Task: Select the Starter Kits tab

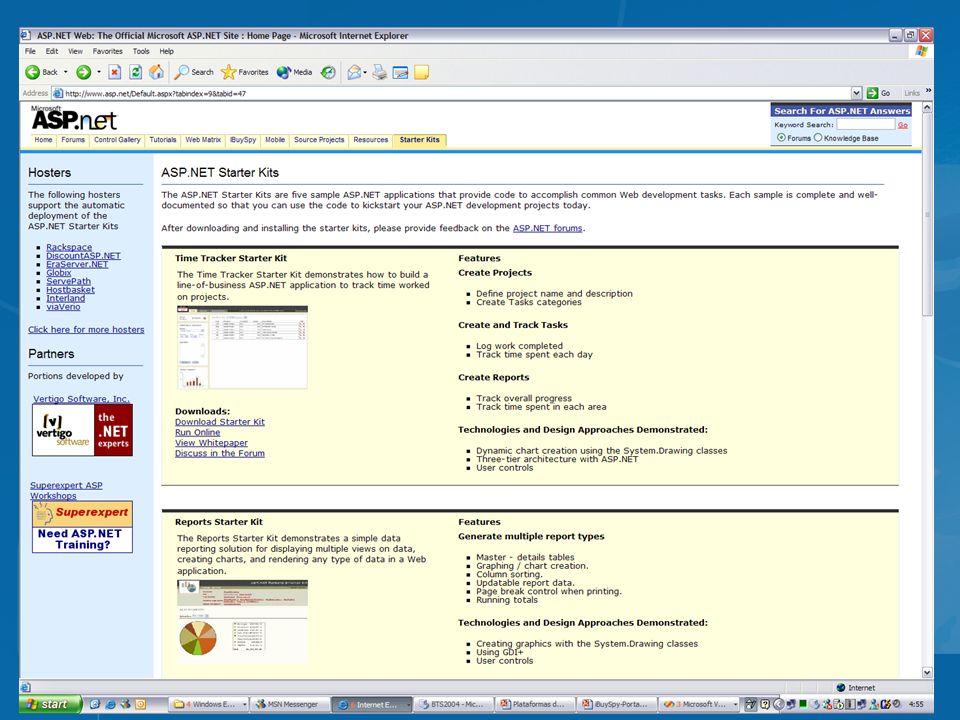Action: tap(419, 140)
